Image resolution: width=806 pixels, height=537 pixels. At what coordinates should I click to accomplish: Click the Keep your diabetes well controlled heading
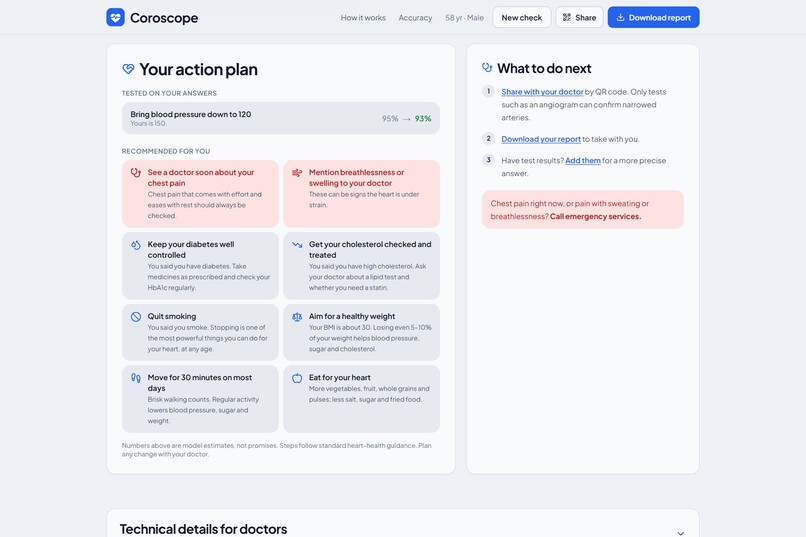click(x=191, y=250)
